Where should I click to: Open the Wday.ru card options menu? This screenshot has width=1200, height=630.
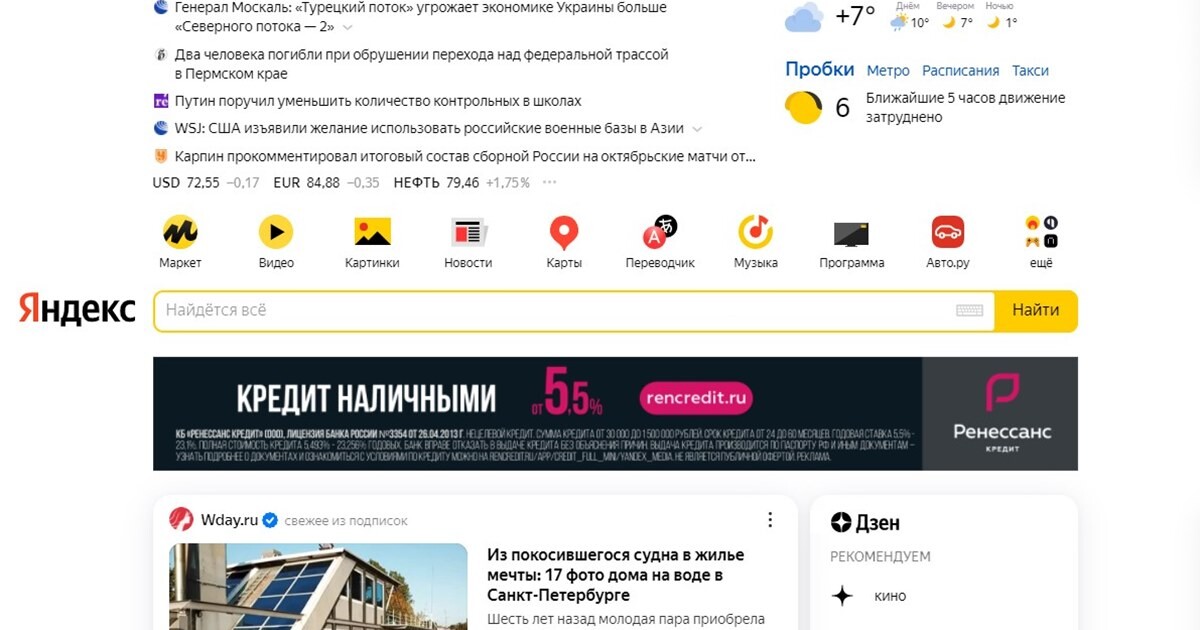click(x=770, y=520)
